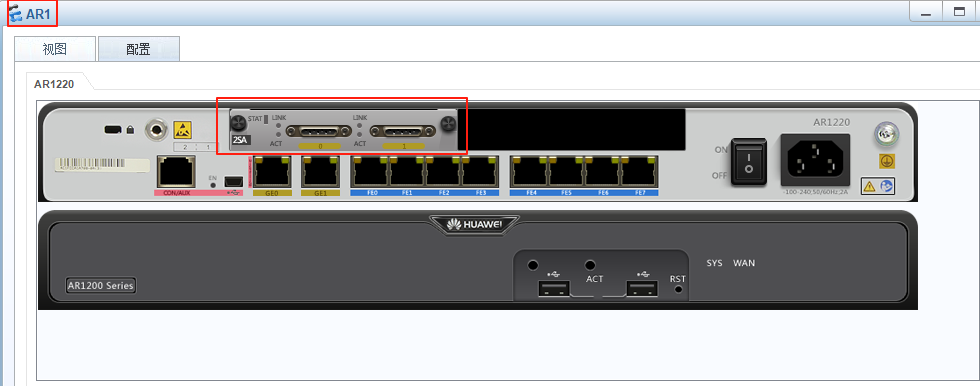Switch to the 视图 tab

(x=55, y=49)
